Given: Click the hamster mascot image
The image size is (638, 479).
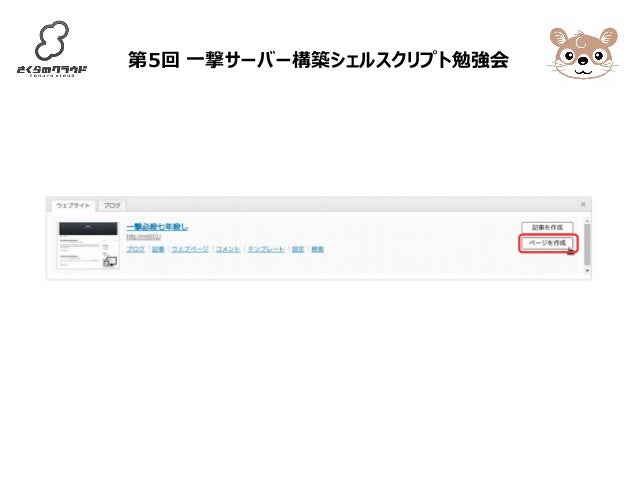Looking at the screenshot, I should pyautogui.click(x=583, y=53).
